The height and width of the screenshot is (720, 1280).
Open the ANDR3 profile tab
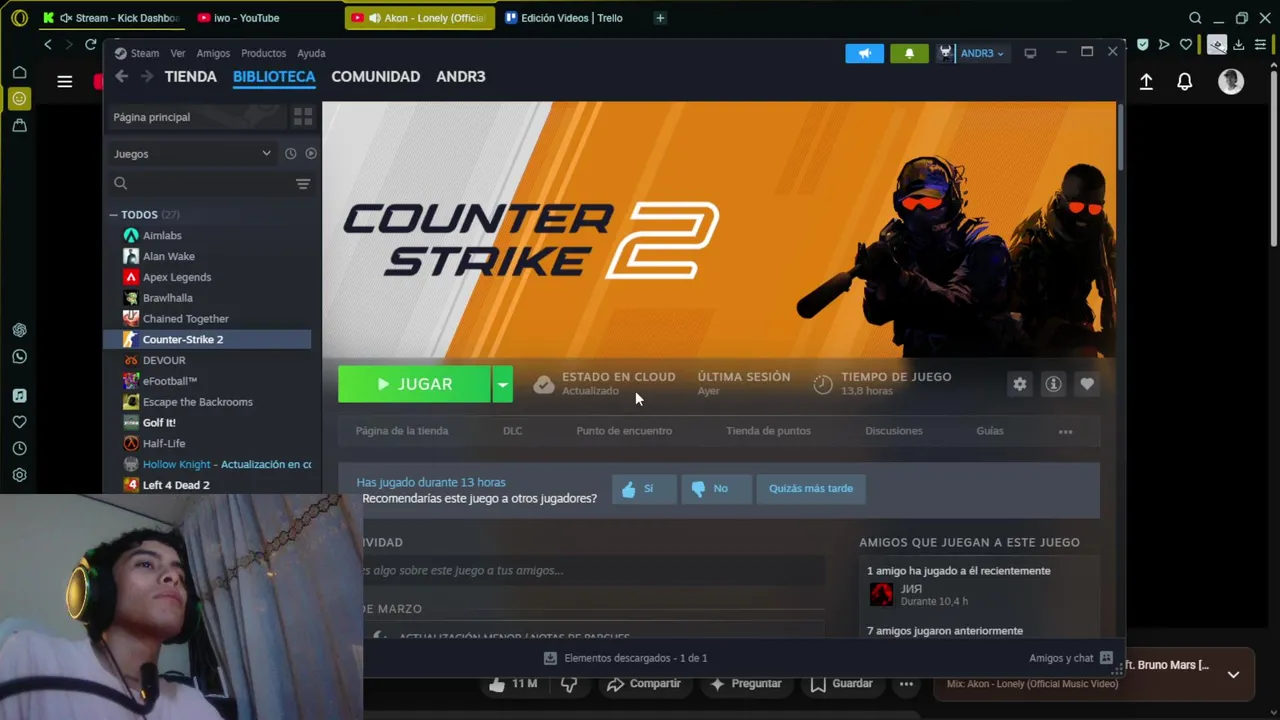tap(461, 77)
